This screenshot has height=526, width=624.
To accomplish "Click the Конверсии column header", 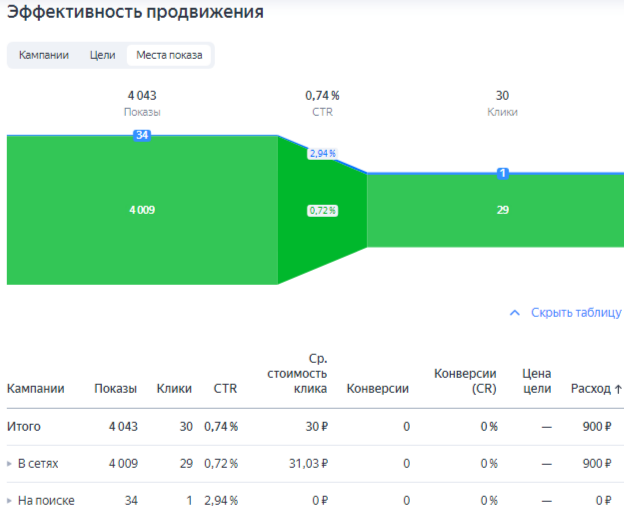I will click(x=378, y=388).
